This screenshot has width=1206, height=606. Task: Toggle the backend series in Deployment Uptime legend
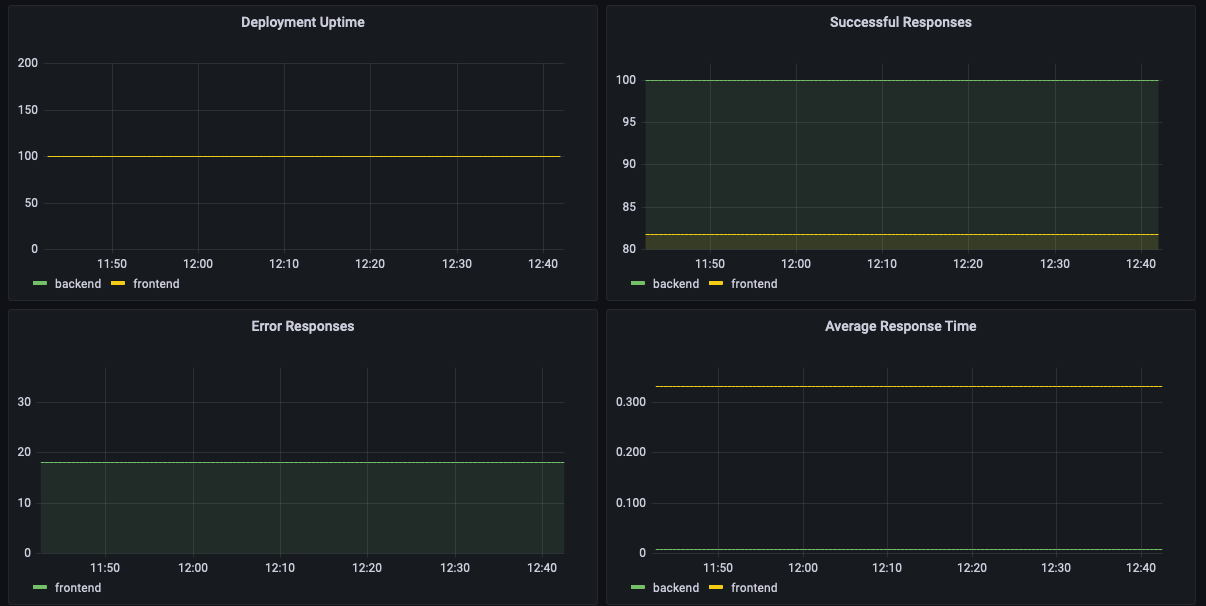click(79, 283)
